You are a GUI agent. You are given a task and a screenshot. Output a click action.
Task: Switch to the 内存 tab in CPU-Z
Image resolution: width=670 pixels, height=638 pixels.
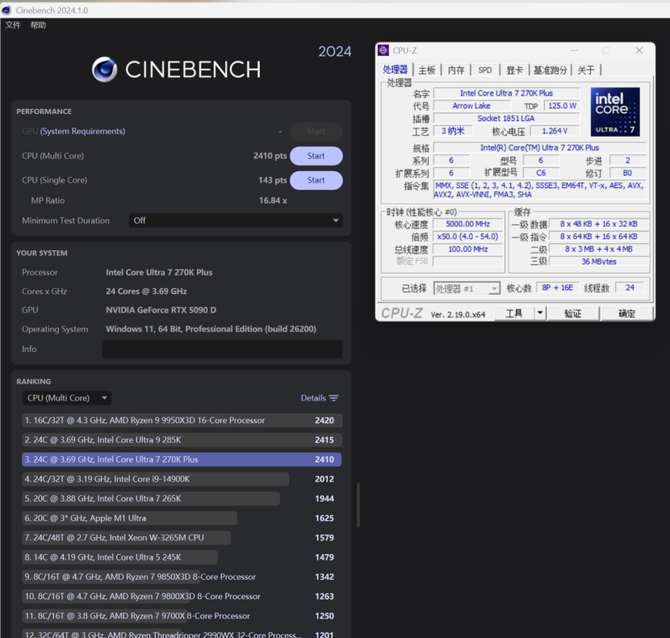pyautogui.click(x=456, y=70)
